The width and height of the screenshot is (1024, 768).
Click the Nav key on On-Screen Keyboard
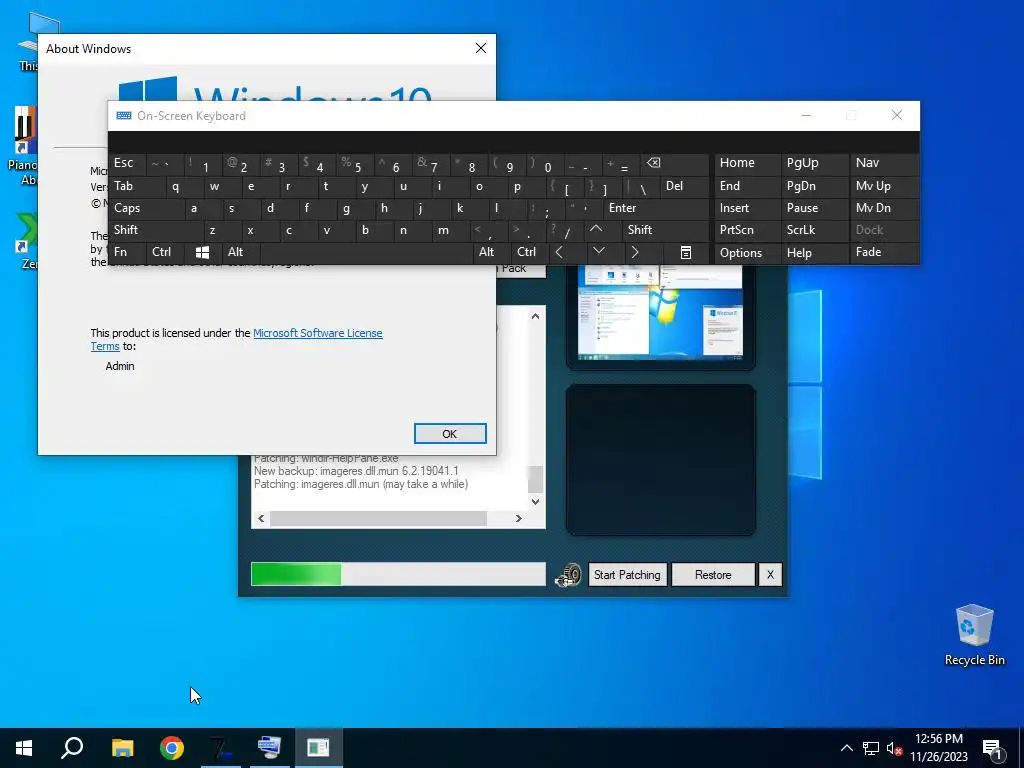click(884, 163)
